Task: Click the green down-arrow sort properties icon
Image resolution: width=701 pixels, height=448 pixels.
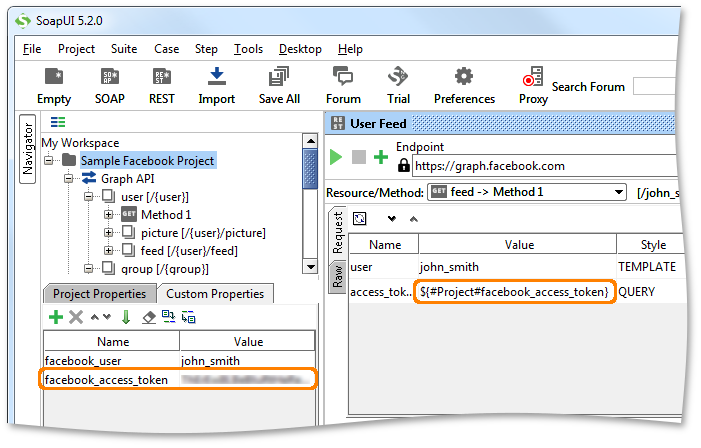Action: 126,317
